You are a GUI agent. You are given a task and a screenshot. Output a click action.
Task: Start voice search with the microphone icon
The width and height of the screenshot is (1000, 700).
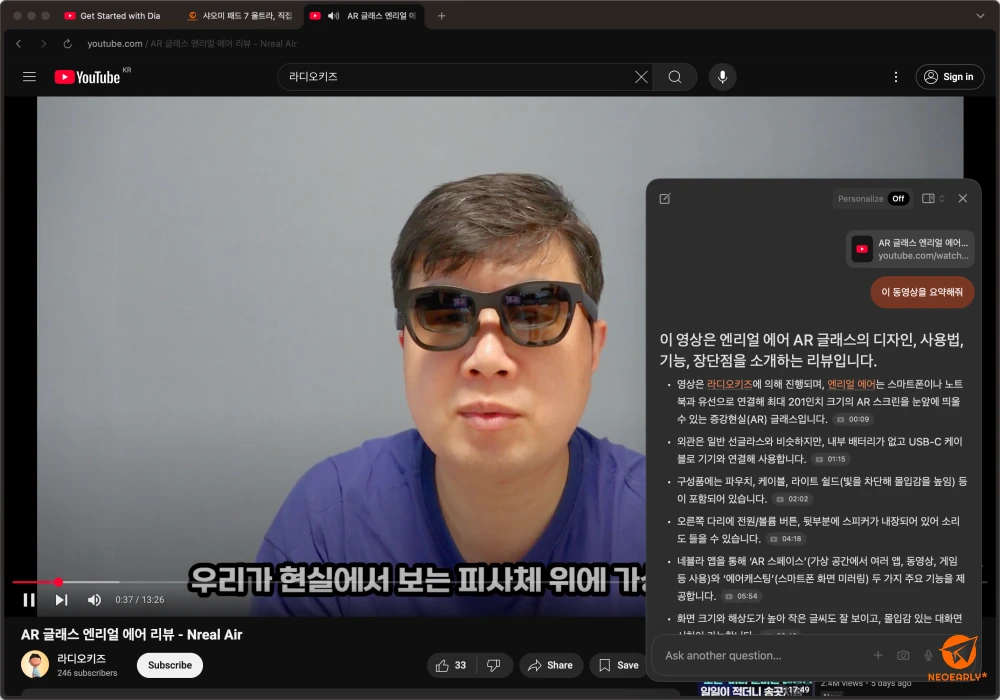click(x=723, y=77)
